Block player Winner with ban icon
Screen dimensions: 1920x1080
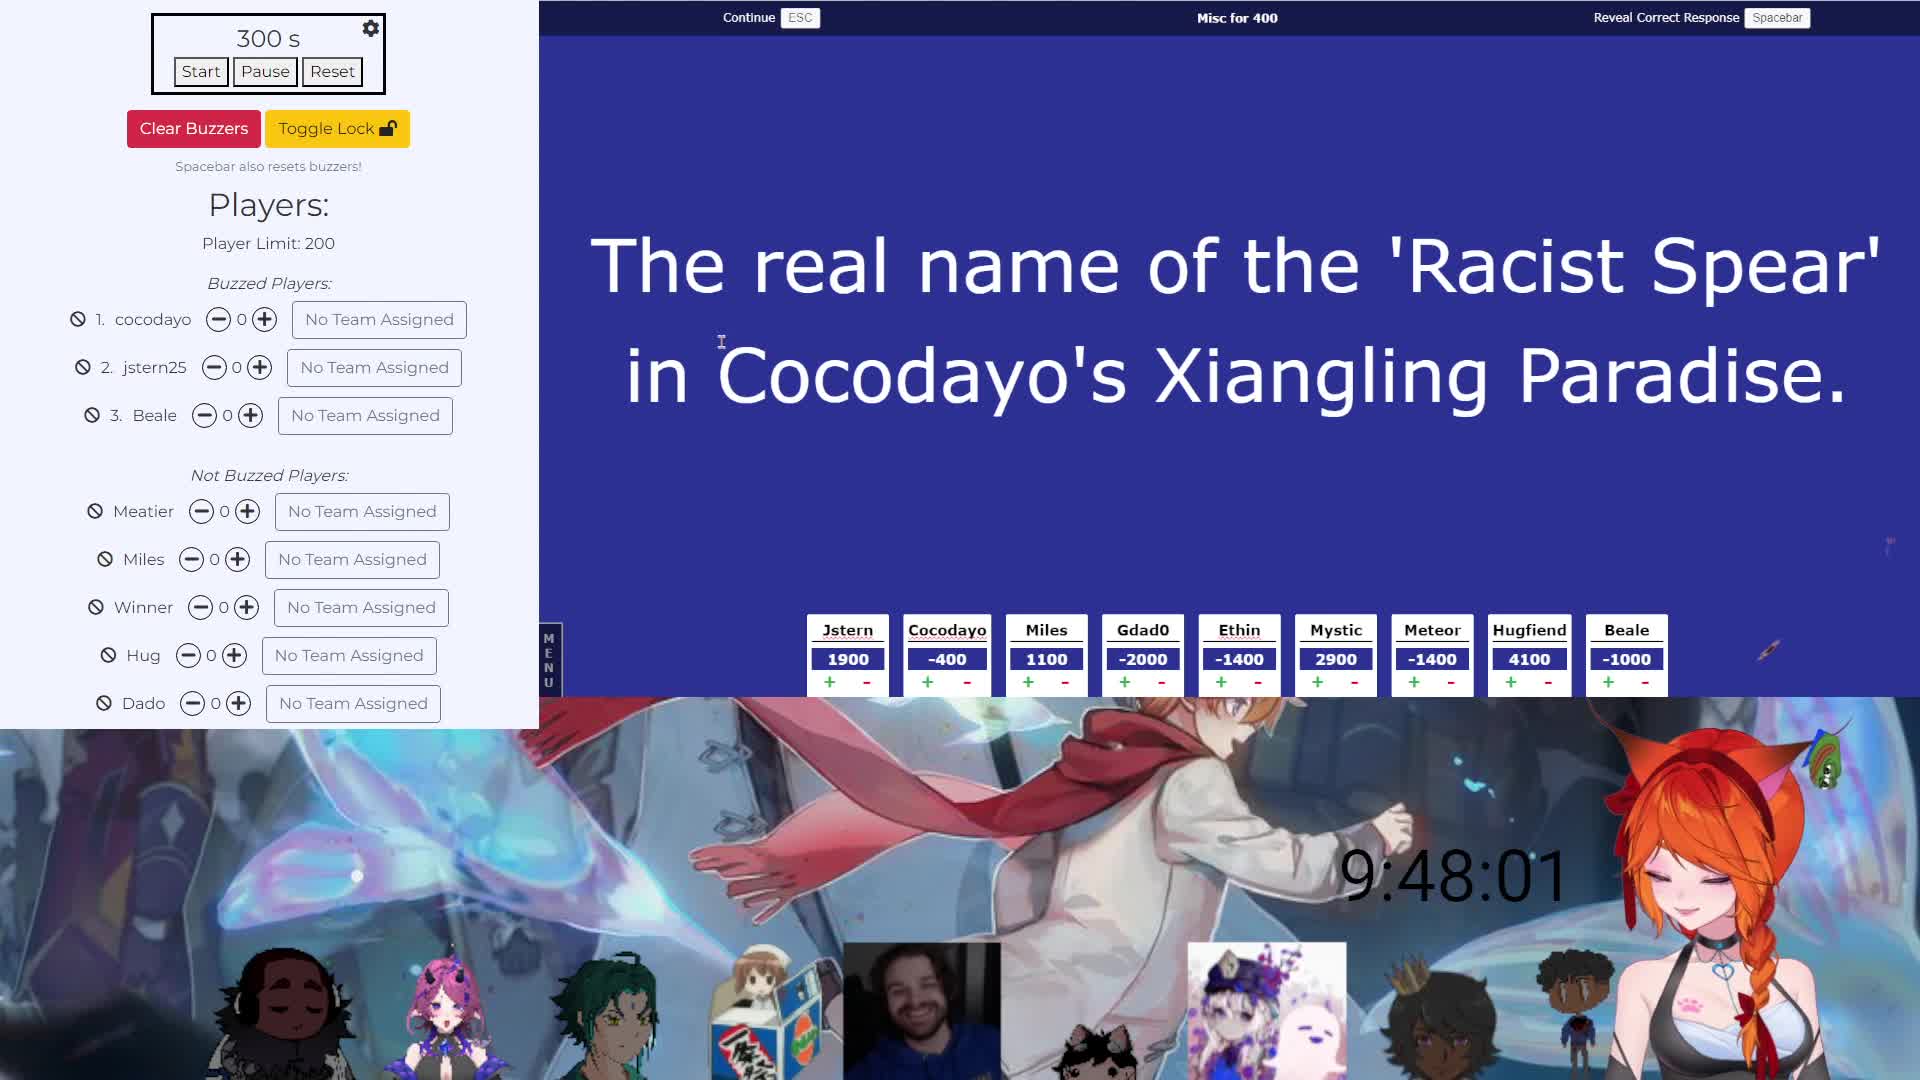click(x=96, y=607)
